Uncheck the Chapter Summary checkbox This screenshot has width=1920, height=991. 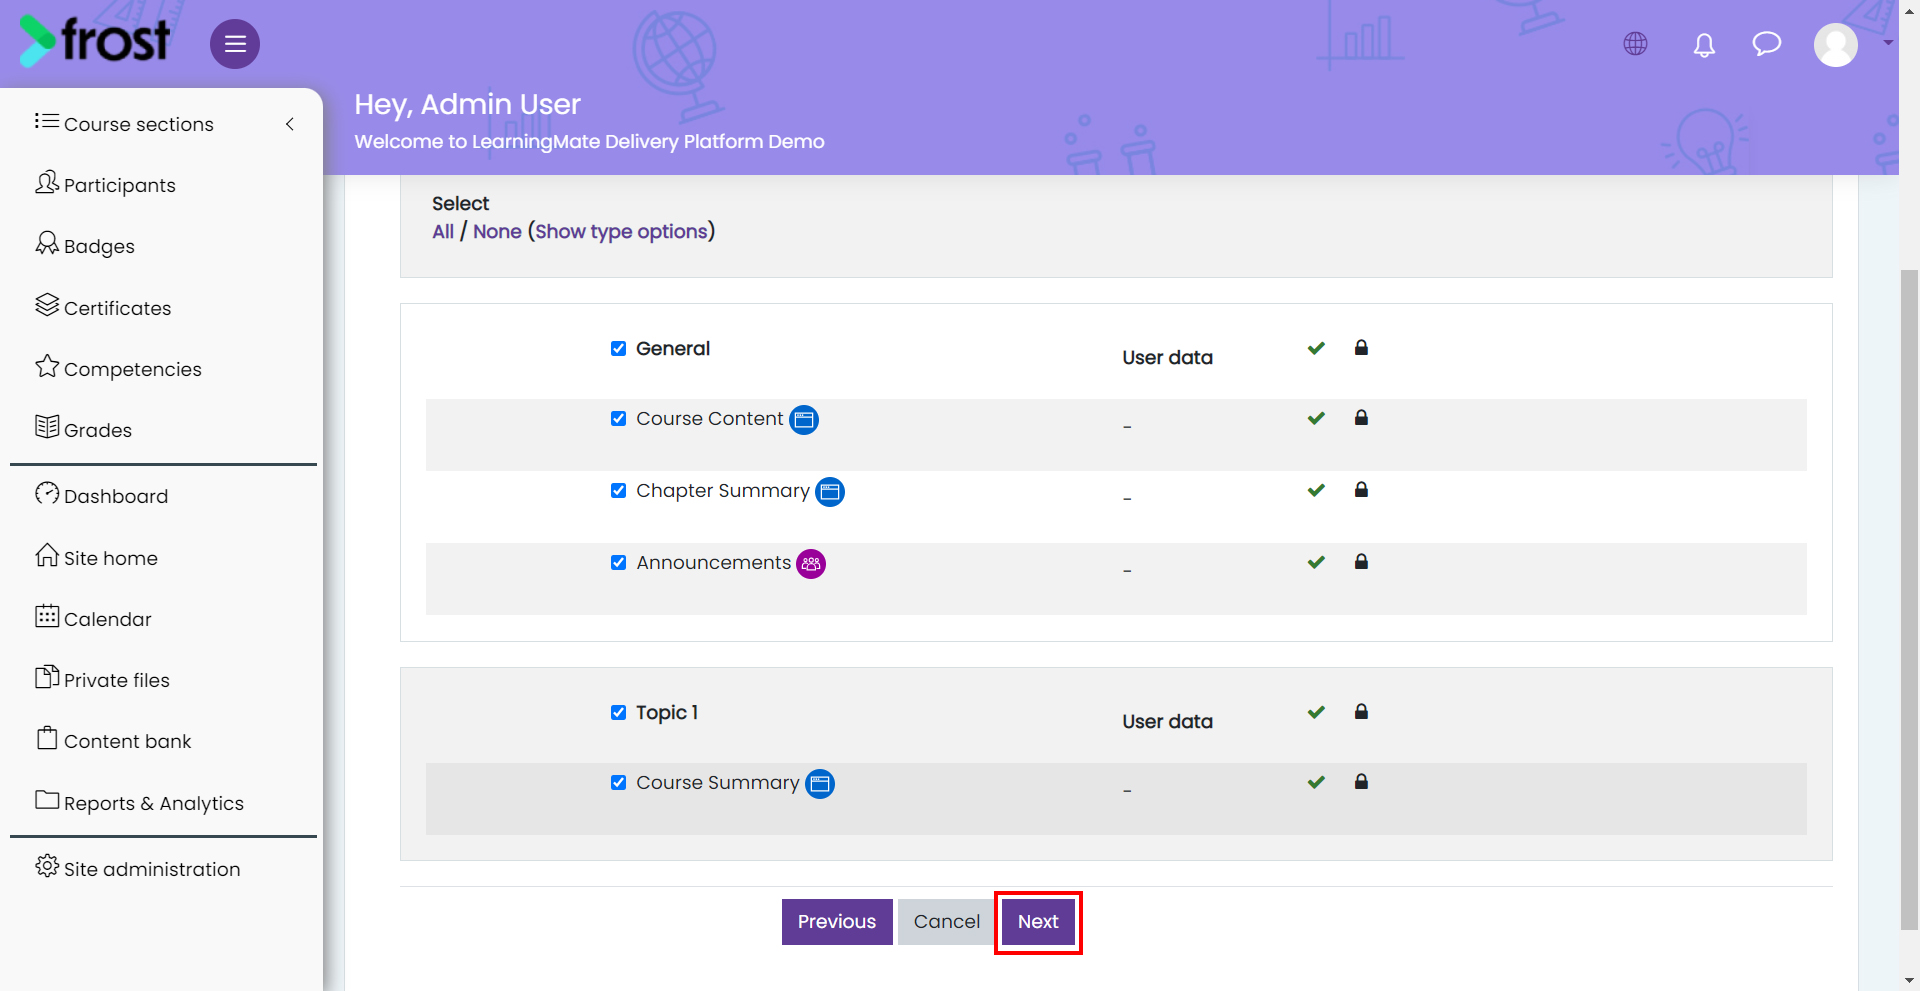coord(618,490)
